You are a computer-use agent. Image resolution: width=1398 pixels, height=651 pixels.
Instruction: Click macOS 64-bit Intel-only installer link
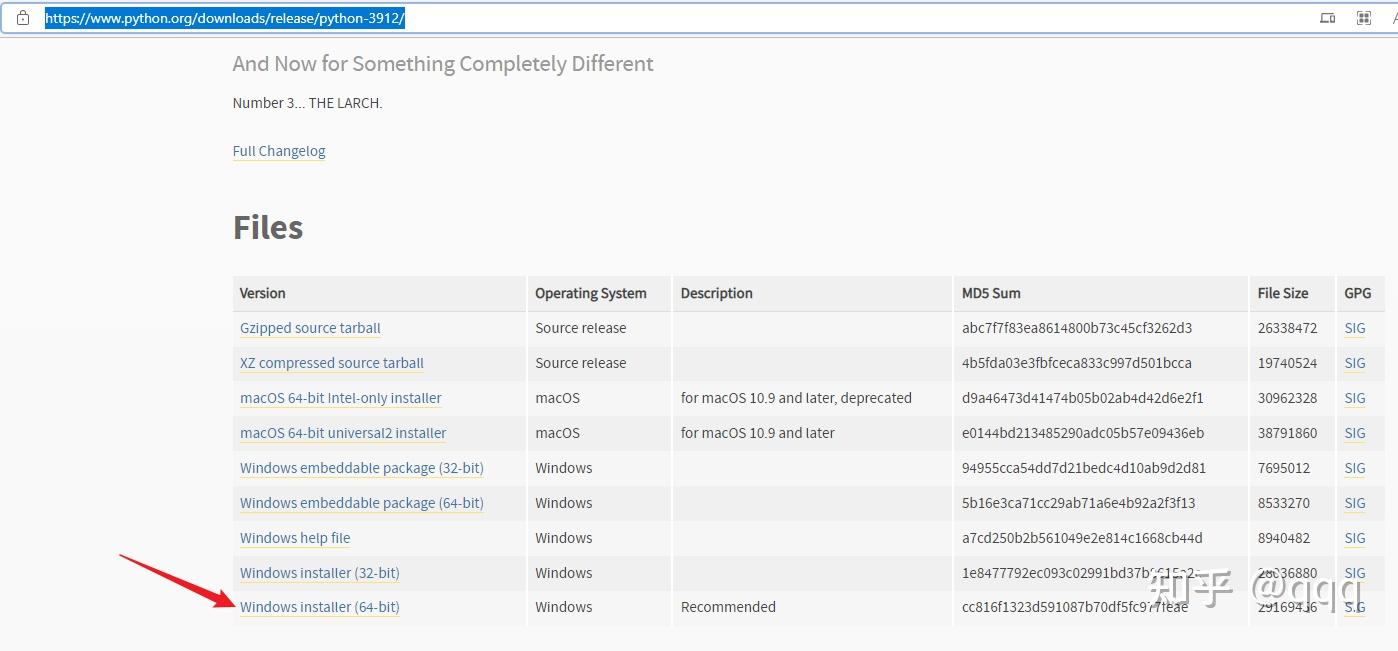coord(341,398)
